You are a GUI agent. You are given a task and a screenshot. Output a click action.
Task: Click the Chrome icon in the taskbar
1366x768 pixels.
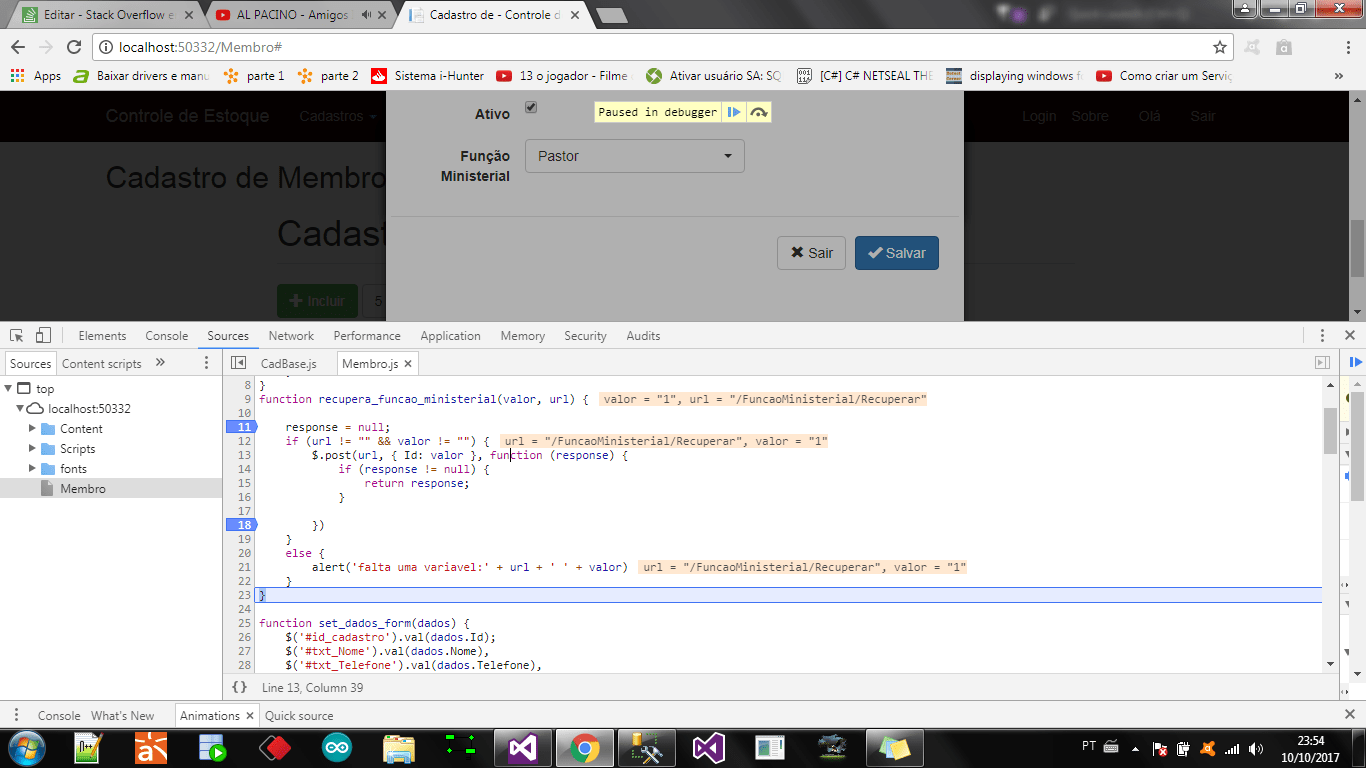[x=585, y=747]
